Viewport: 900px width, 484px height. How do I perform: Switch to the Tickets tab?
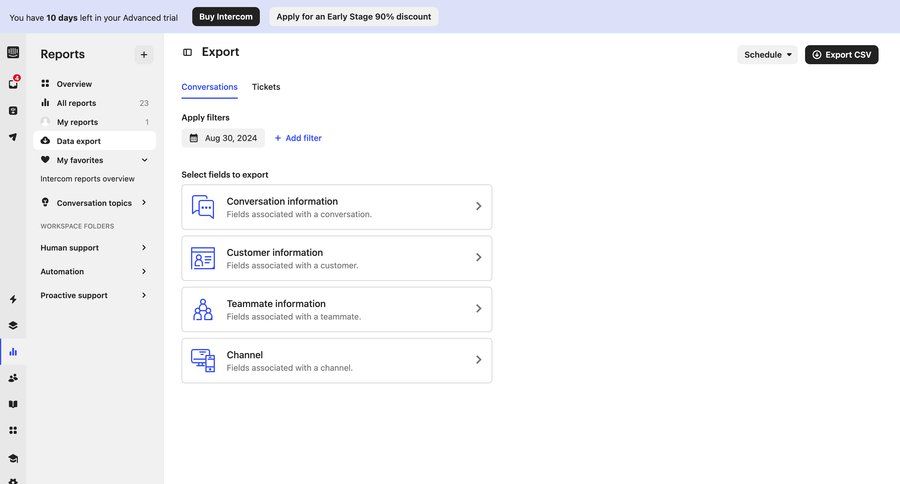[x=266, y=87]
